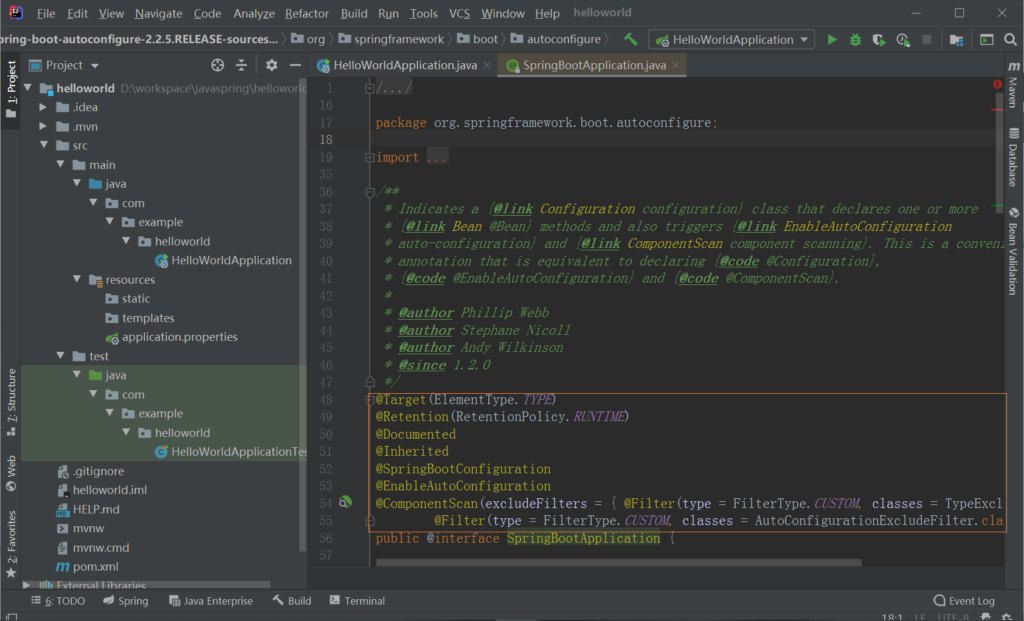This screenshot has height=621, width=1024.
Task: Switch to HelloWorldApplication.java editor tab
Action: pyautogui.click(x=404, y=65)
